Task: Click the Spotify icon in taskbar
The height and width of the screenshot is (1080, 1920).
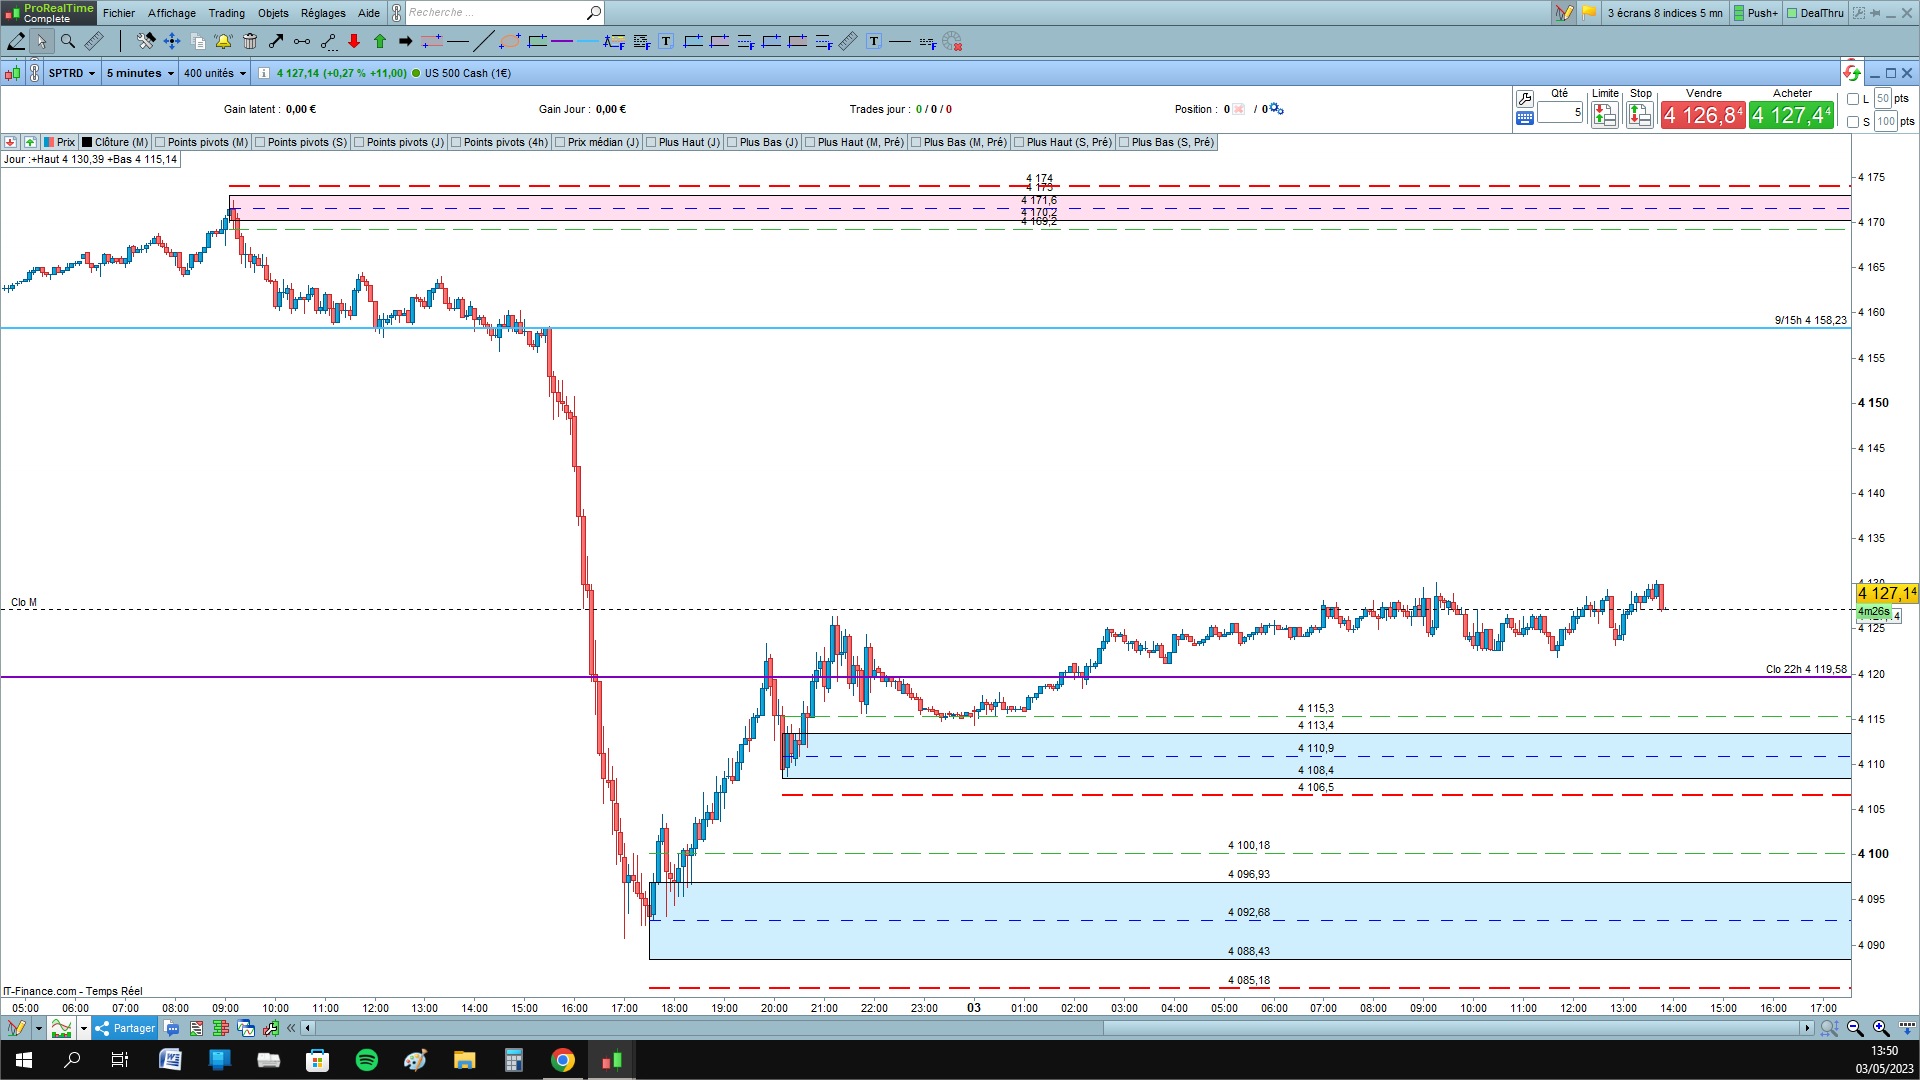Action: [x=367, y=1060]
